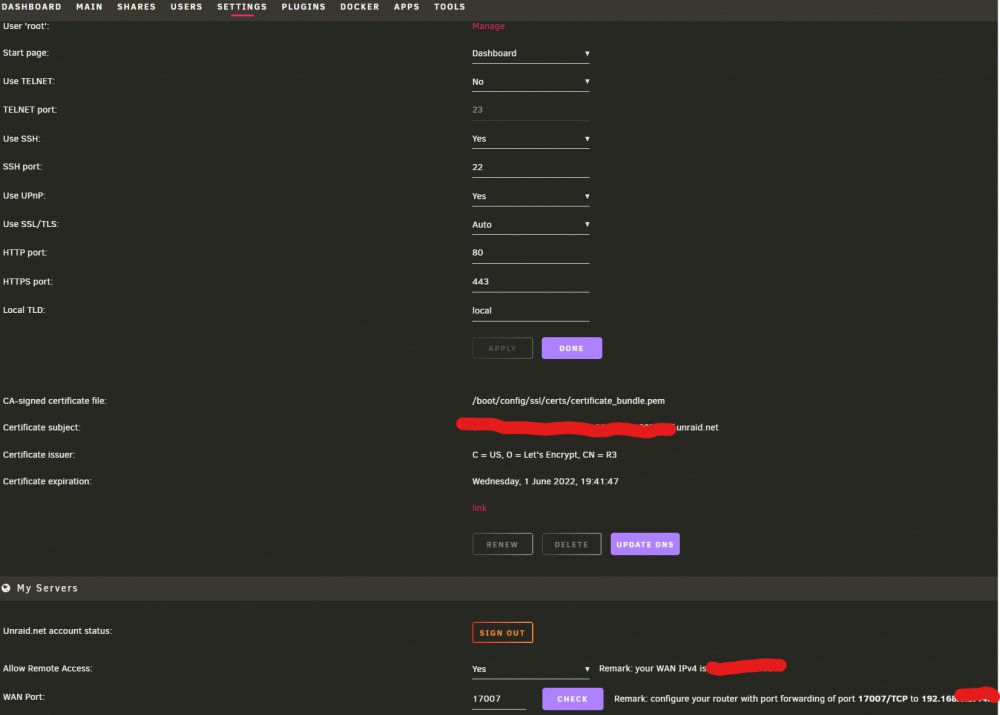Click the Sign Out button
The image size is (1000, 715).
503,633
